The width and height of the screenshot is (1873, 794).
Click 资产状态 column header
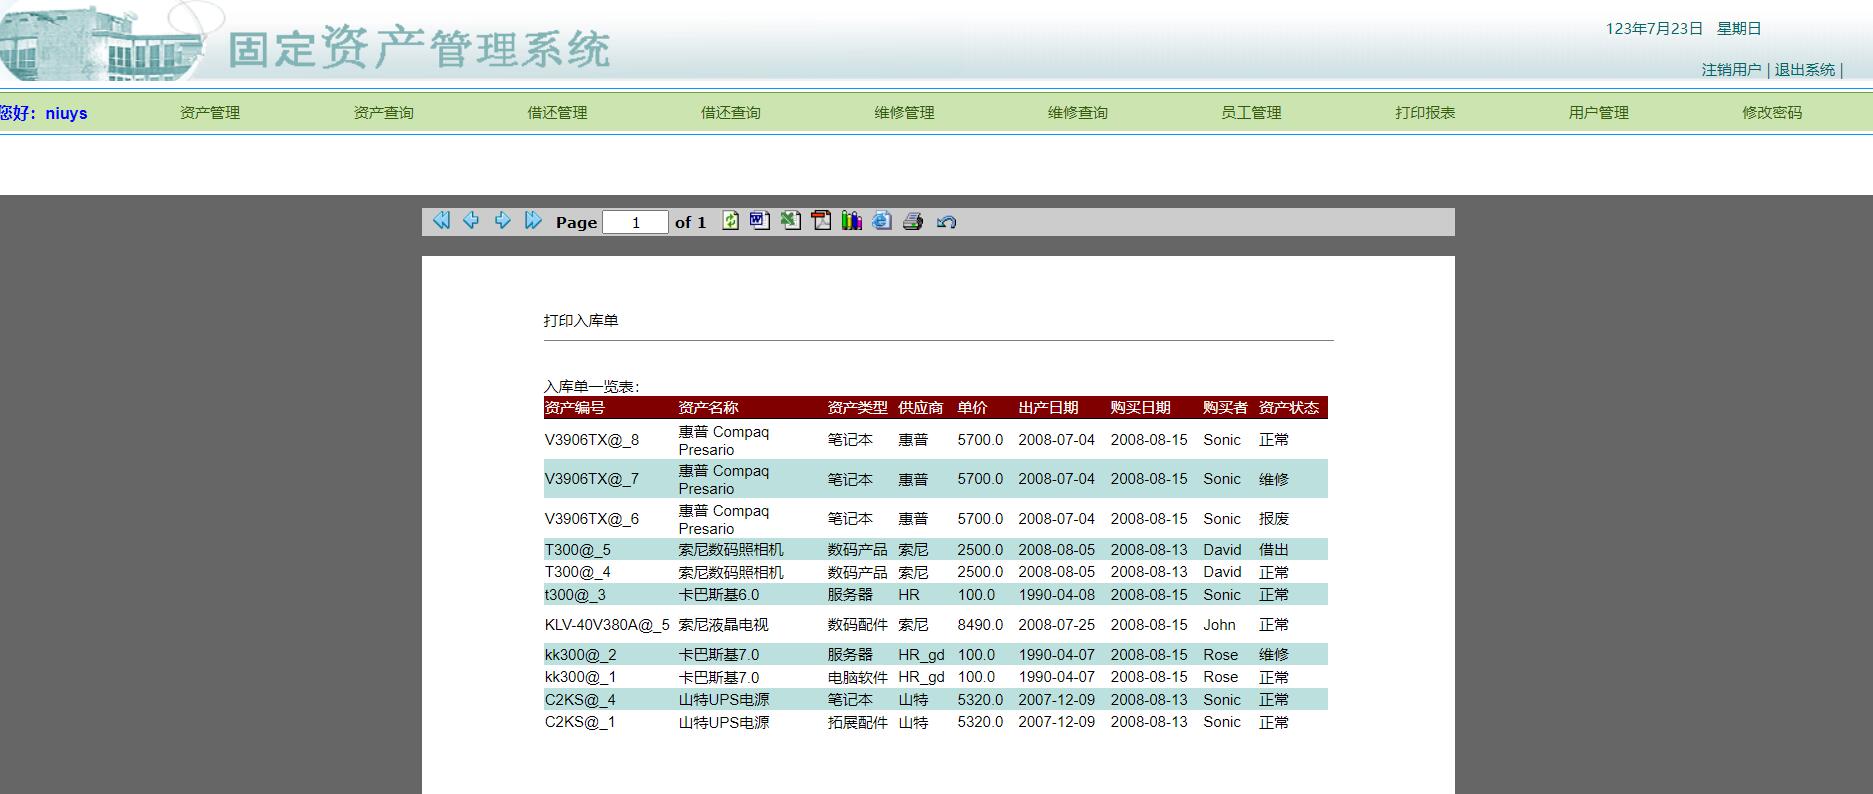1289,408
